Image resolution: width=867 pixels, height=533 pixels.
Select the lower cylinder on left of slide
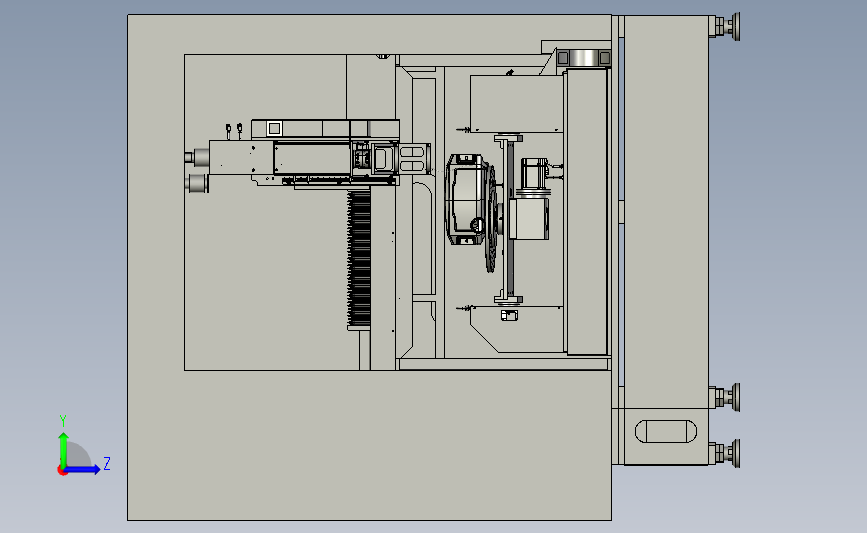click(x=197, y=183)
